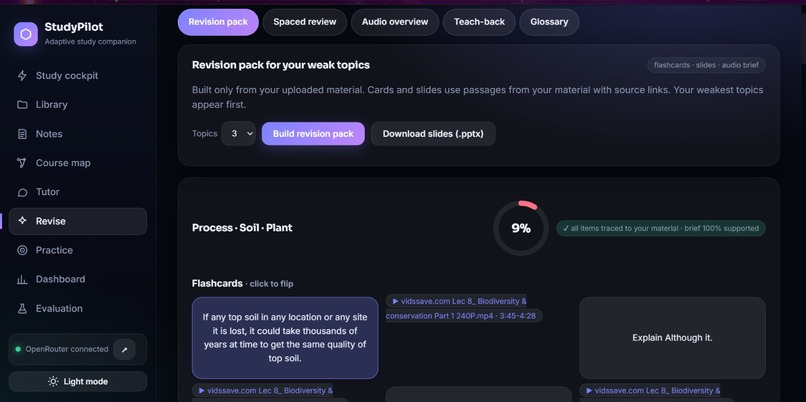This screenshot has height=402, width=806.
Task: Open Library folder icon in sidebar
Action: [22, 104]
